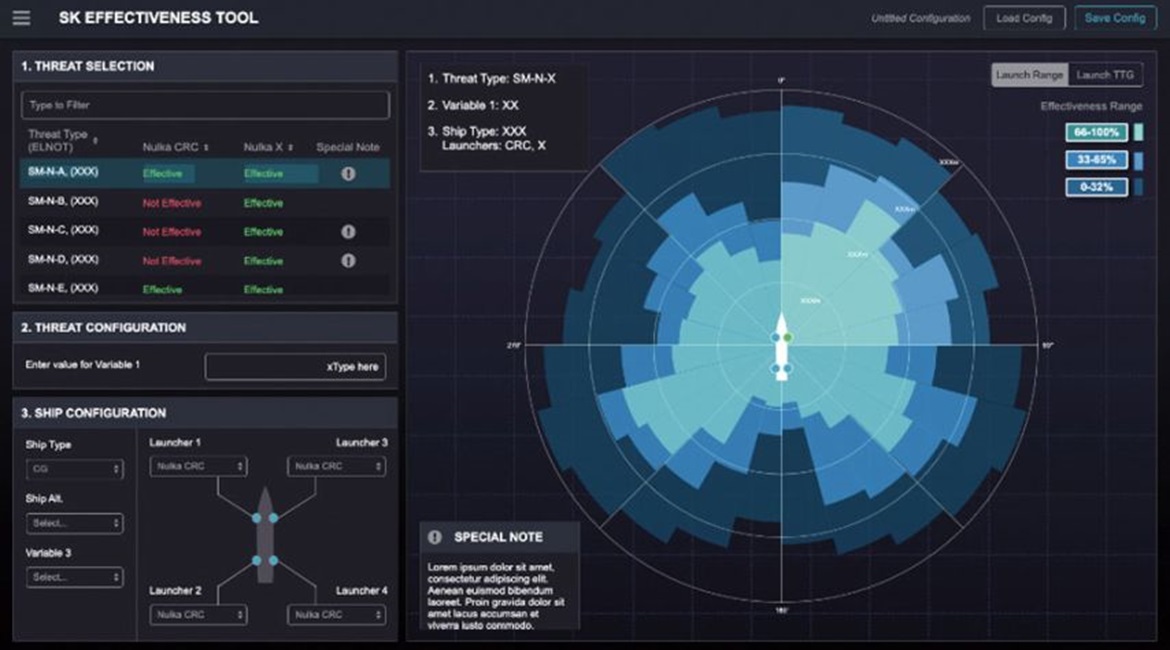Click the Load Config button
The width and height of the screenshot is (1170, 650).
(x=1024, y=18)
